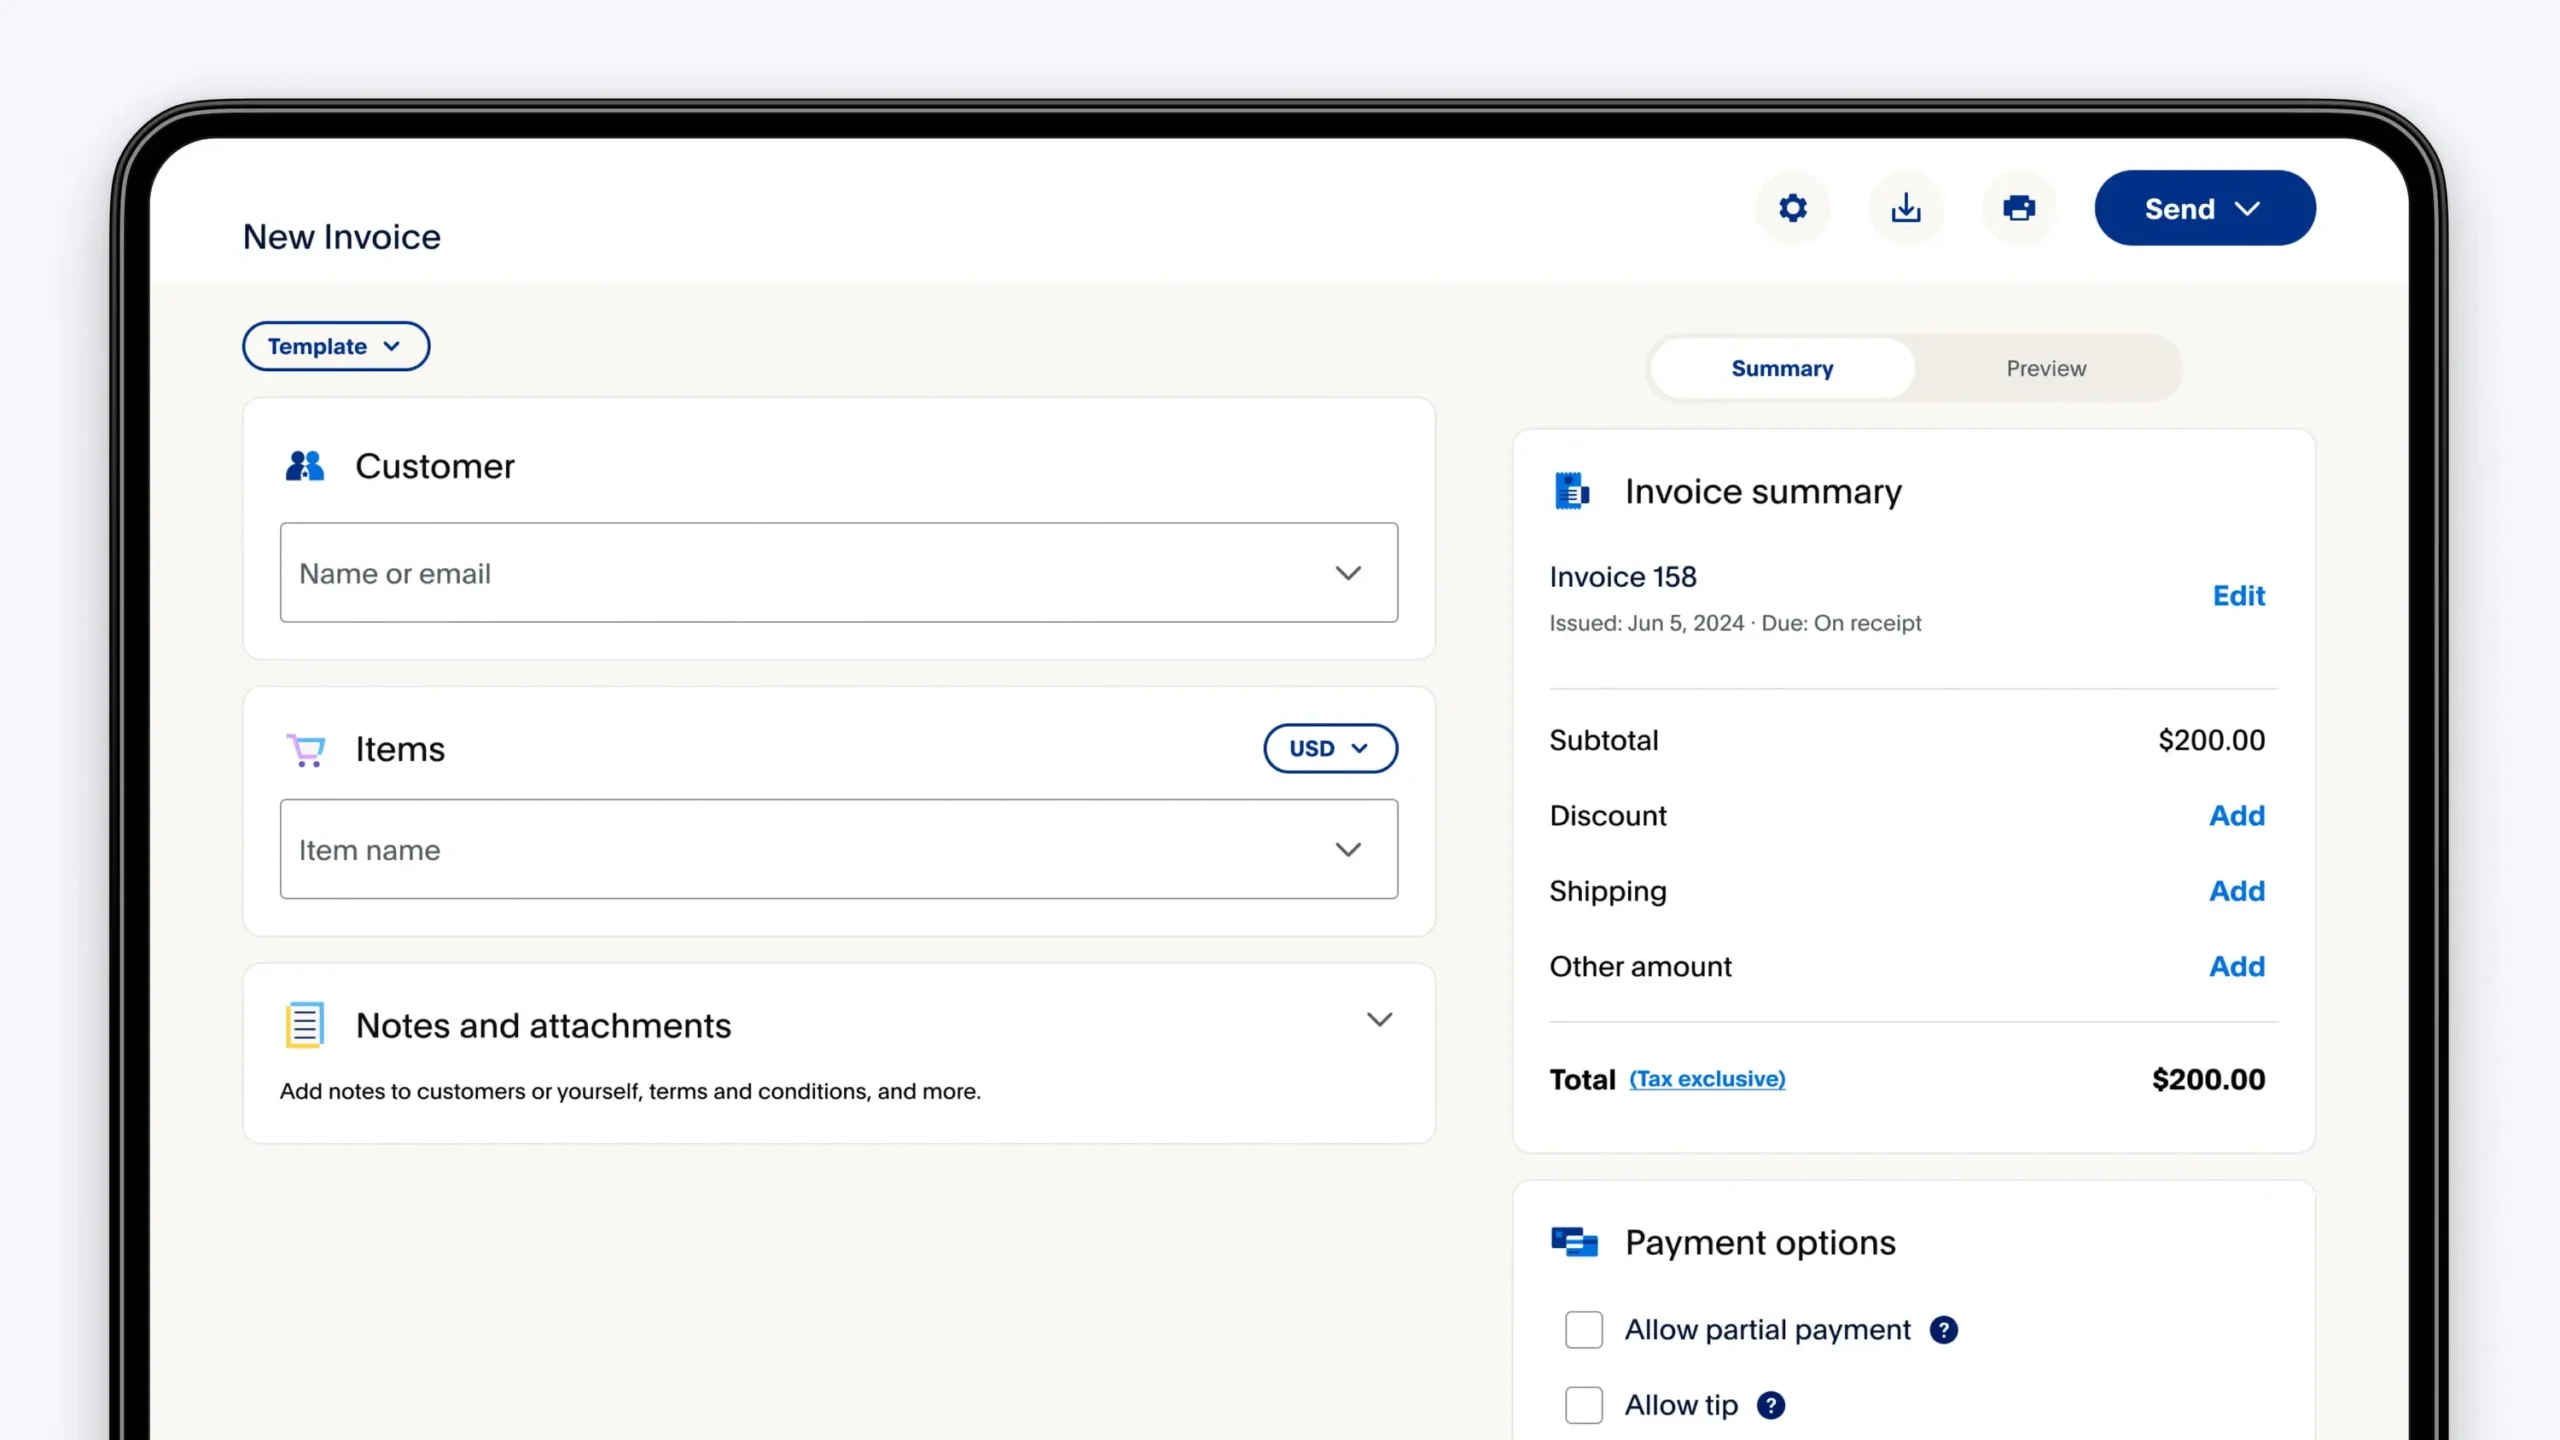The width and height of the screenshot is (2560, 1440).
Task: Select the Summary tab
Action: 1782,368
